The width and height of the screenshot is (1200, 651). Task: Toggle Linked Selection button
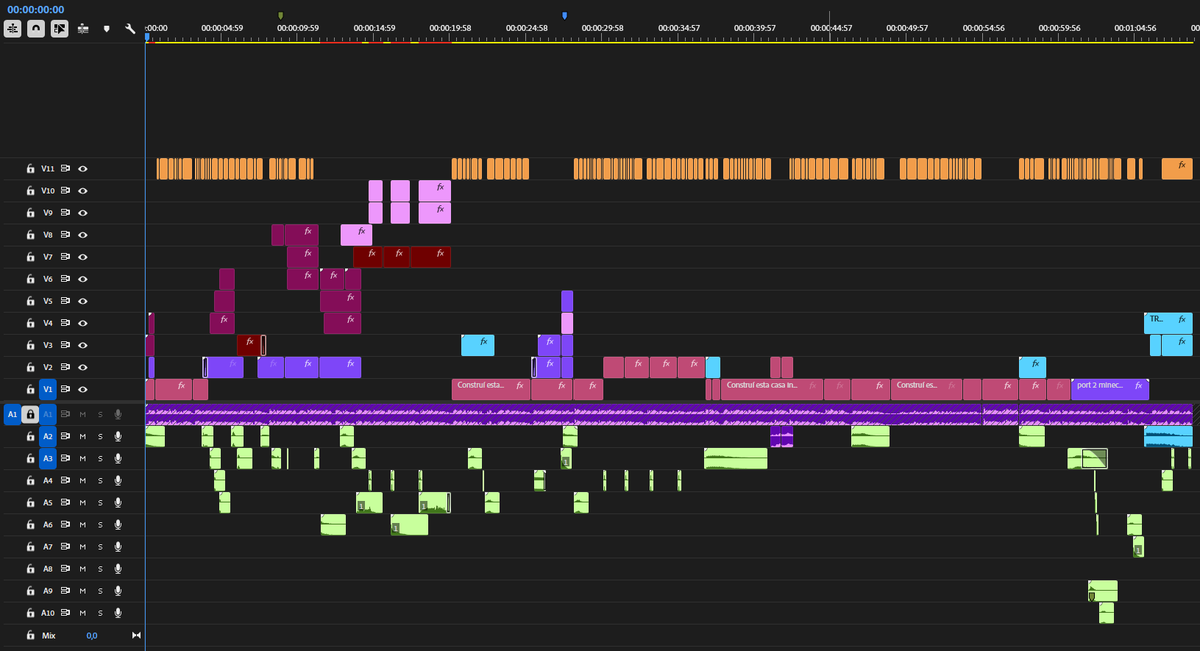60,29
